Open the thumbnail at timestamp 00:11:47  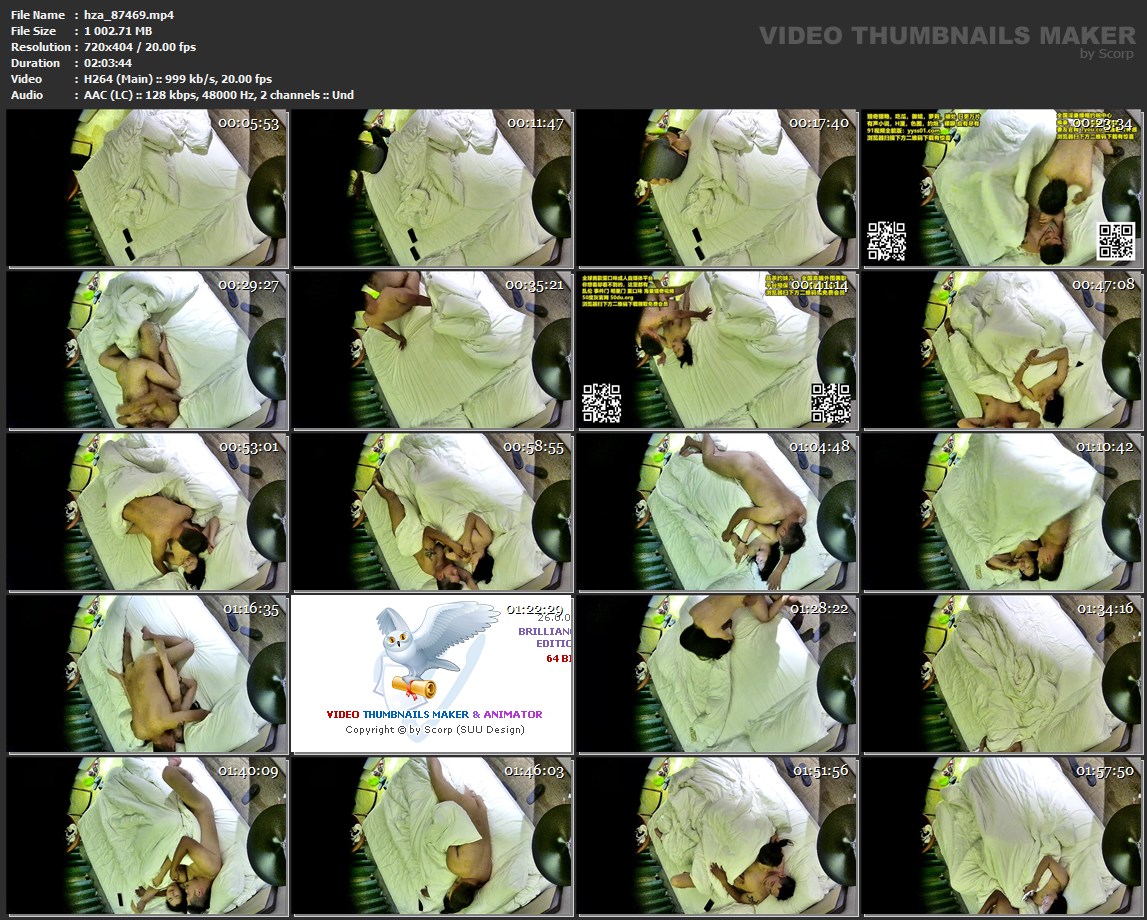point(432,188)
